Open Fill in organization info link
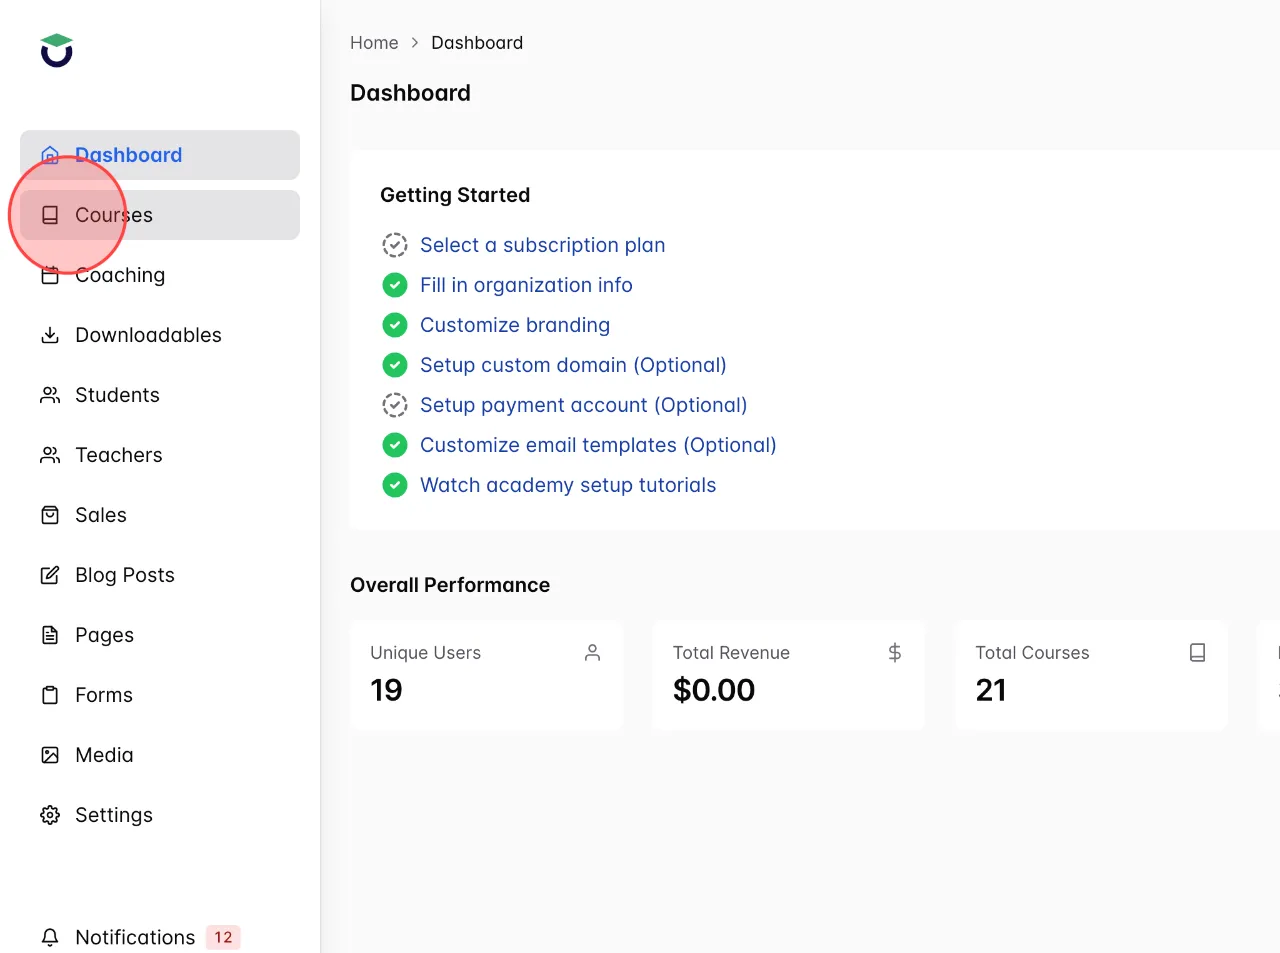Viewport: 1280px width, 953px height. pos(526,285)
